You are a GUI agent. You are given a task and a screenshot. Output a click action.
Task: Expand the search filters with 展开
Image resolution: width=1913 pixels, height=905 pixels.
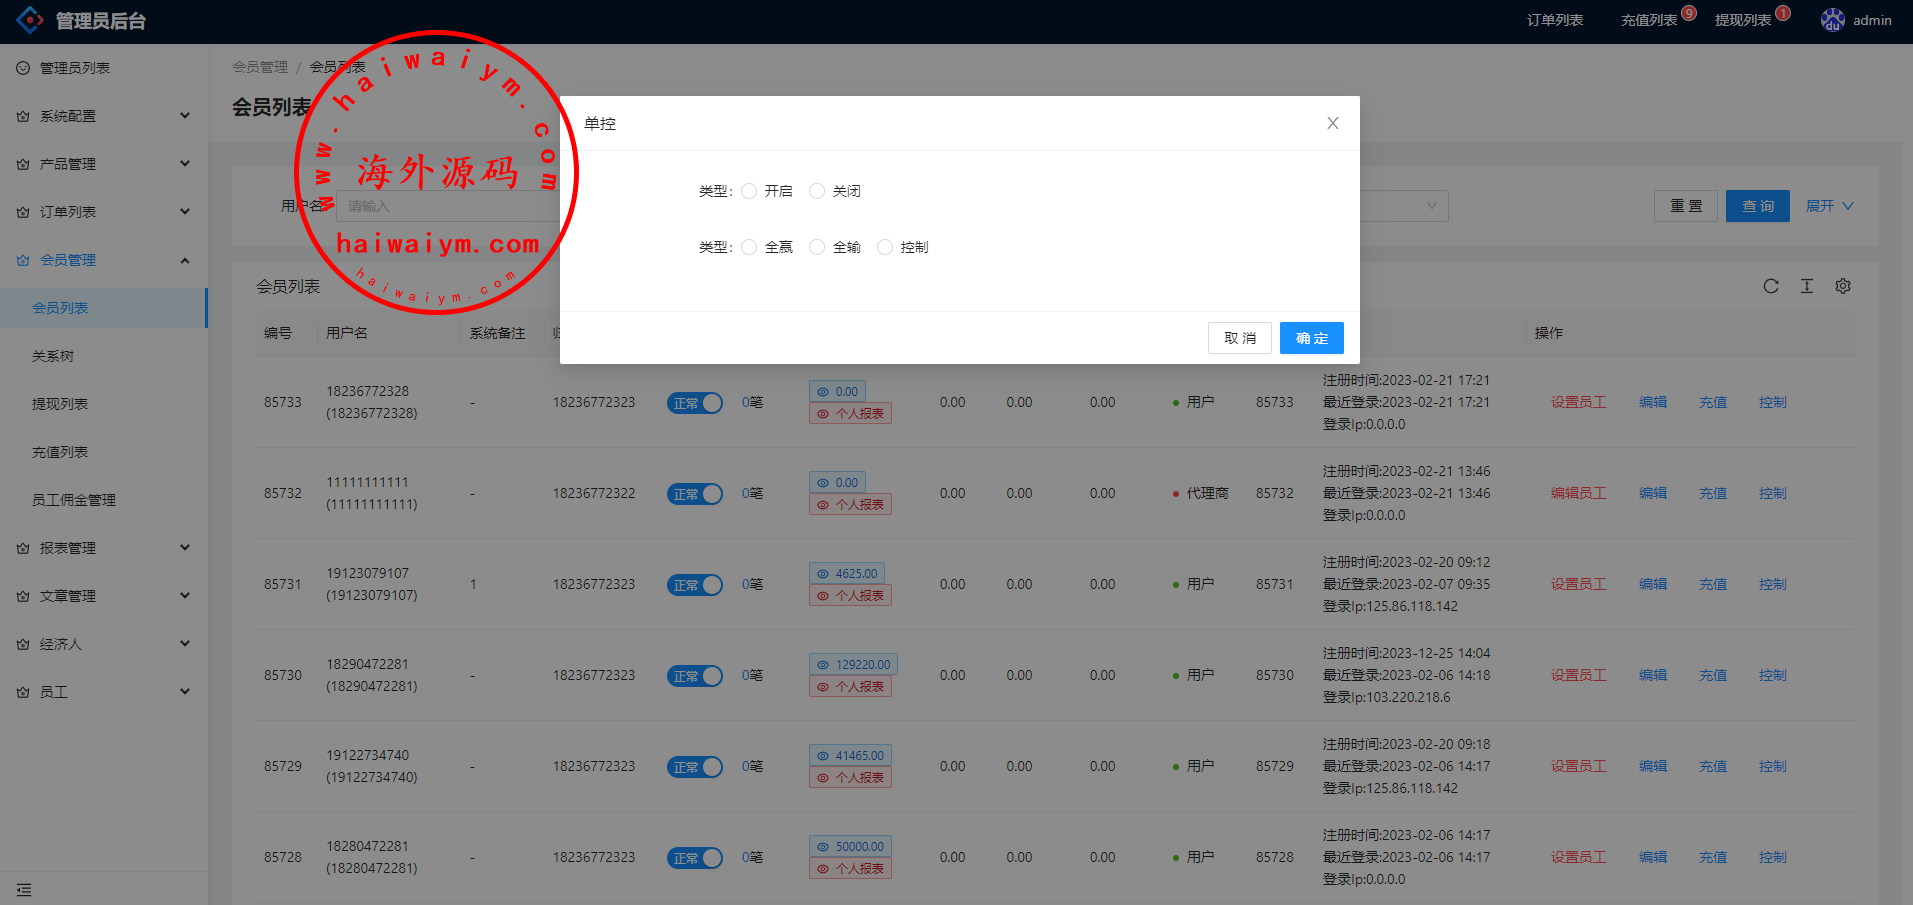click(x=1829, y=206)
